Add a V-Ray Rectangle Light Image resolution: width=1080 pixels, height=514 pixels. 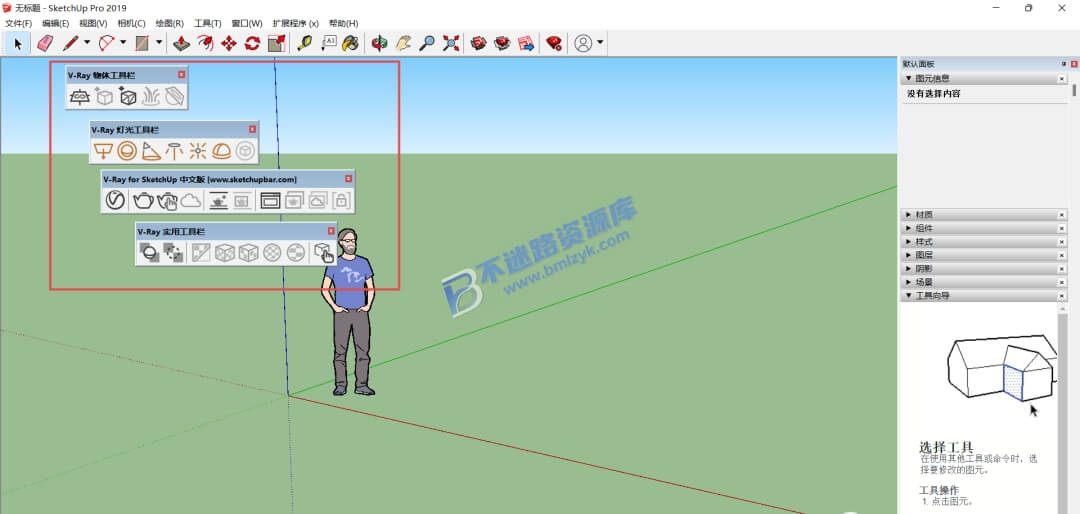103,151
